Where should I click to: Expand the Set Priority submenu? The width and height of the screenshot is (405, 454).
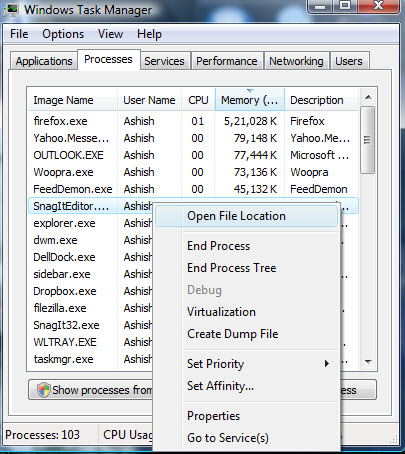coord(247,364)
